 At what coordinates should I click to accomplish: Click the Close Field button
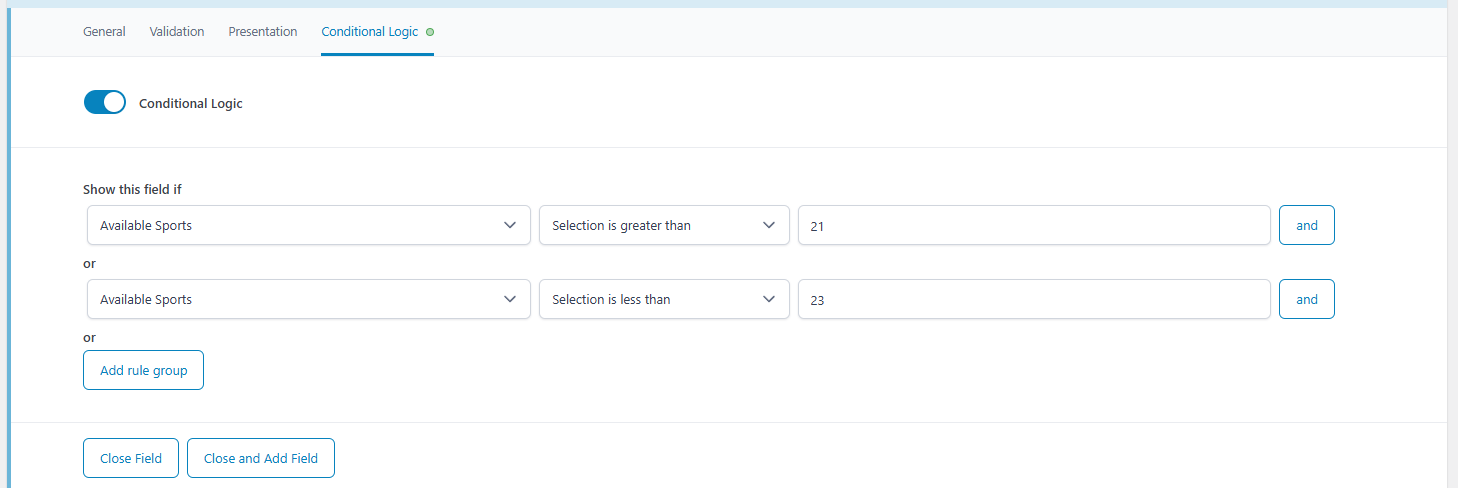(x=131, y=458)
